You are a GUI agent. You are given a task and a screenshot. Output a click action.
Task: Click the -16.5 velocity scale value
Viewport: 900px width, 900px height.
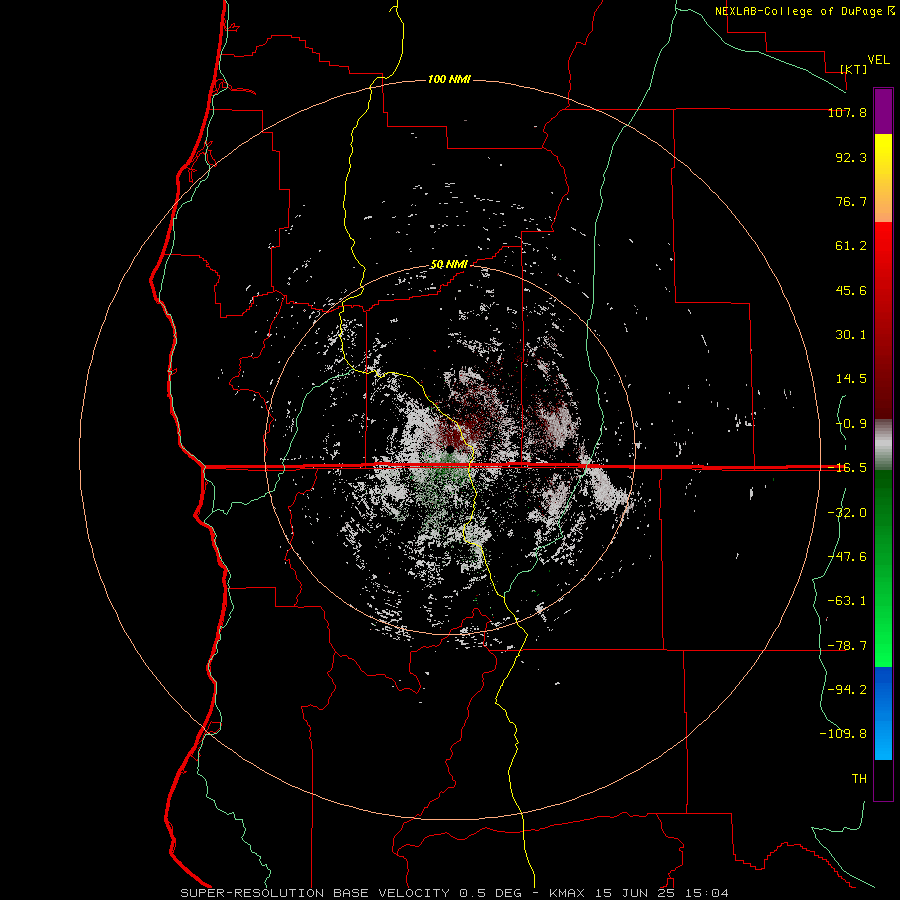tap(847, 468)
